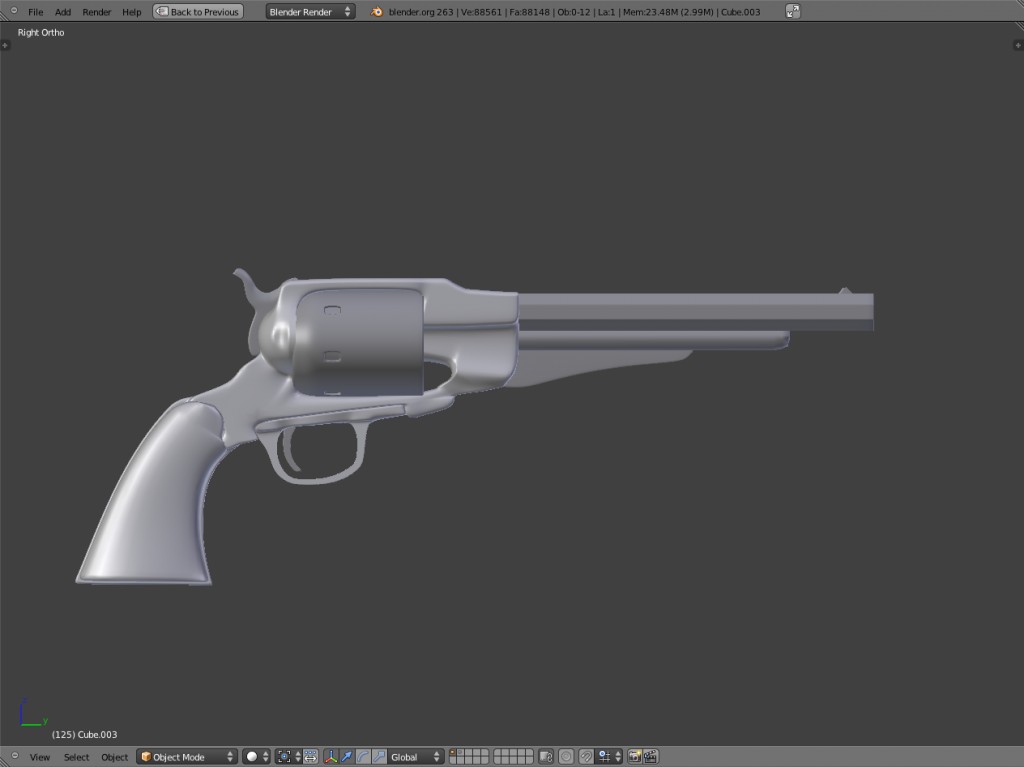The image size is (1024, 767).
Task: Select the rotate manipulator icon
Action: click(364, 756)
